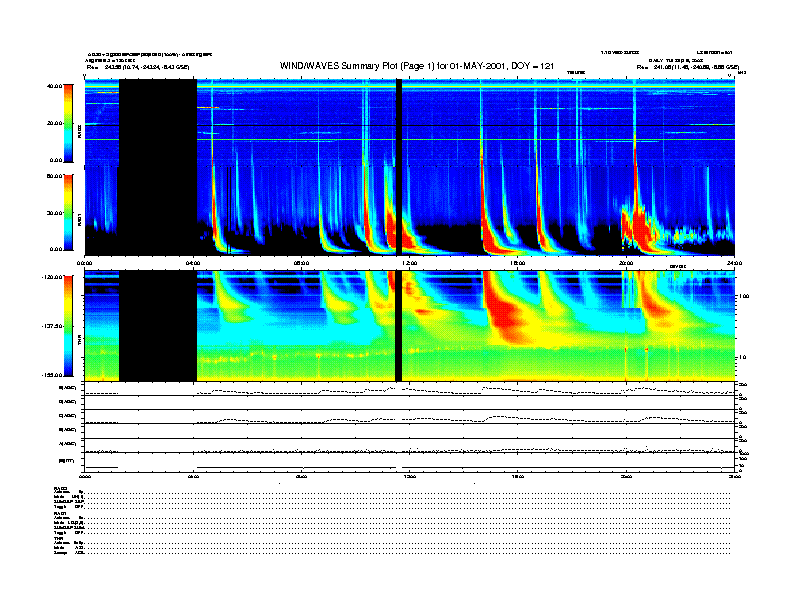The height and width of the screenshot is (612, 792).
Task: Click the bottom line-plot row label
Action: click(x=67, y=460)
